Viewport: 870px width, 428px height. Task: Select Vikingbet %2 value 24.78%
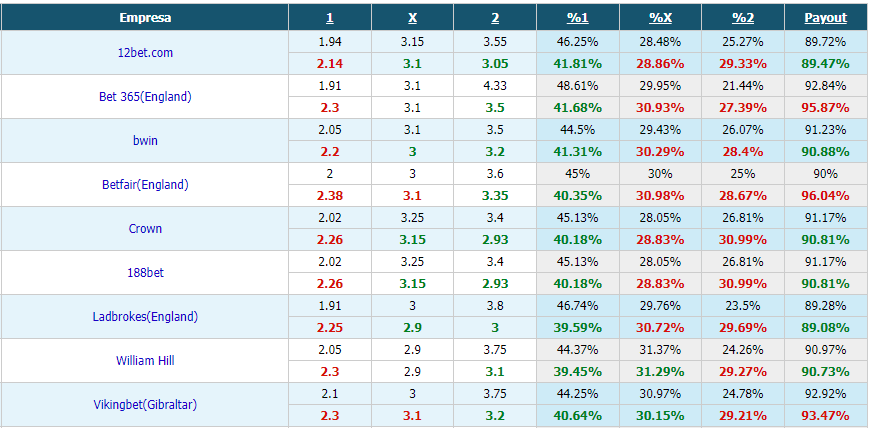point(743,394)
